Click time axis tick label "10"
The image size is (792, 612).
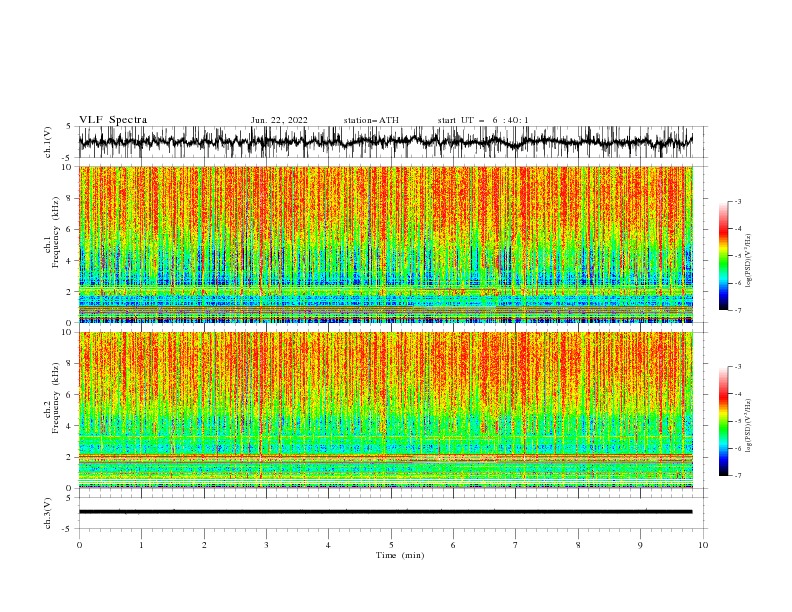(x=703, y=545)
